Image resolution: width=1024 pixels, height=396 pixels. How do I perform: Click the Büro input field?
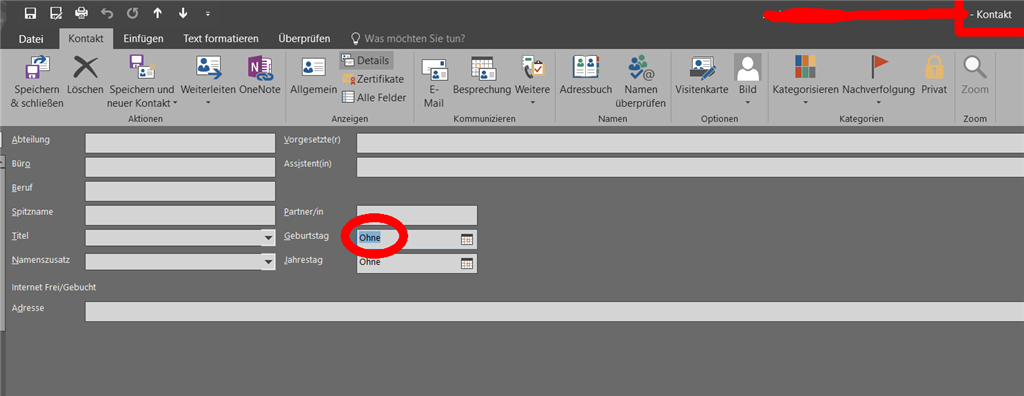180,167
